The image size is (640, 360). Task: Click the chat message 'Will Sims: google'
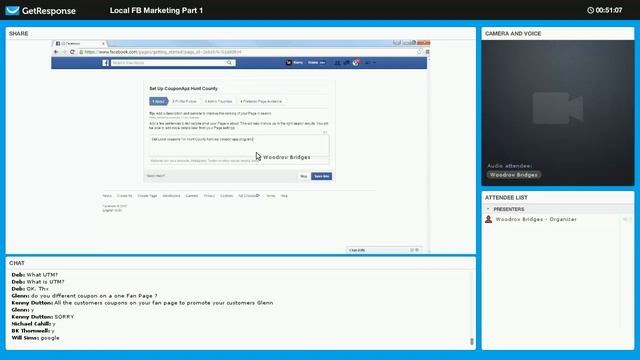(36, 338)
